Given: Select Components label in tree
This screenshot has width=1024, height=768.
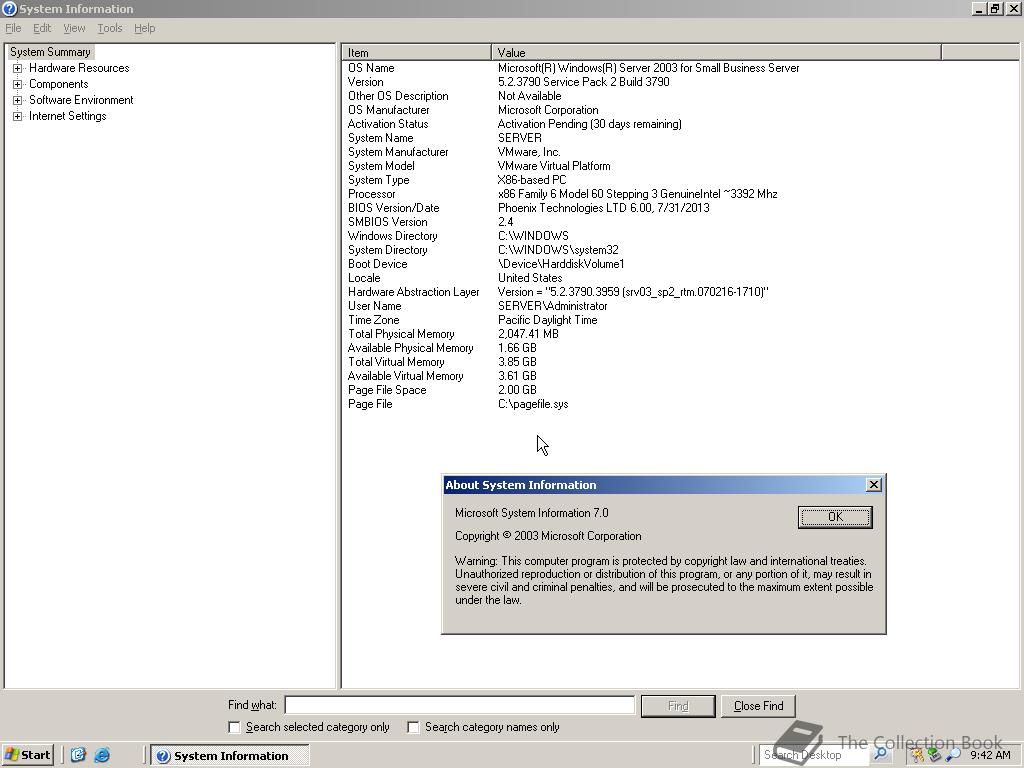Looking at the screenshot, I should (x=59, y=84).
